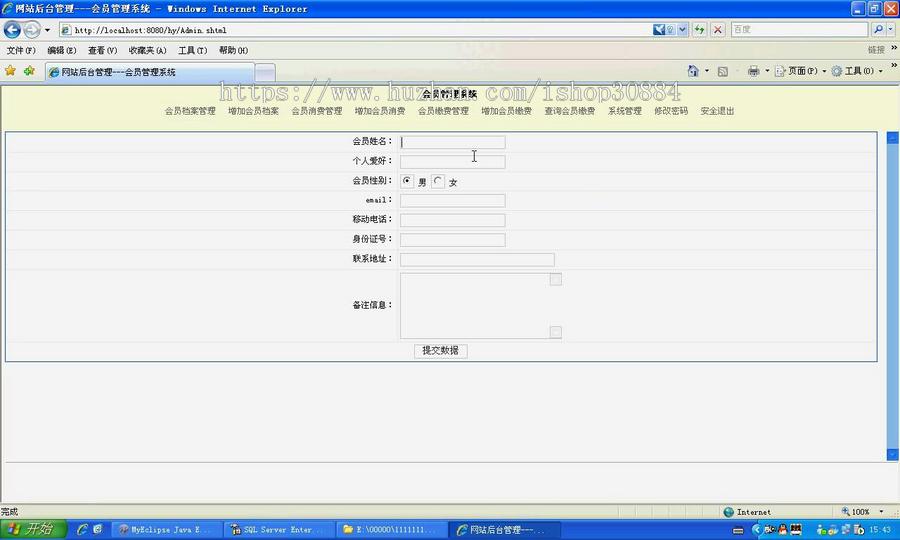This screenshot has width=900, height=540.
Task: Open 增加会员档案 navigation link
Action: 253,111
